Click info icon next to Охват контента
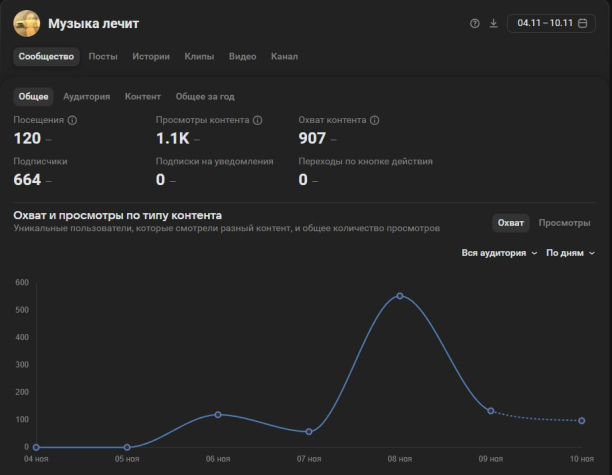The width and height of the screenshot is (612, 475). click(375, 120)
